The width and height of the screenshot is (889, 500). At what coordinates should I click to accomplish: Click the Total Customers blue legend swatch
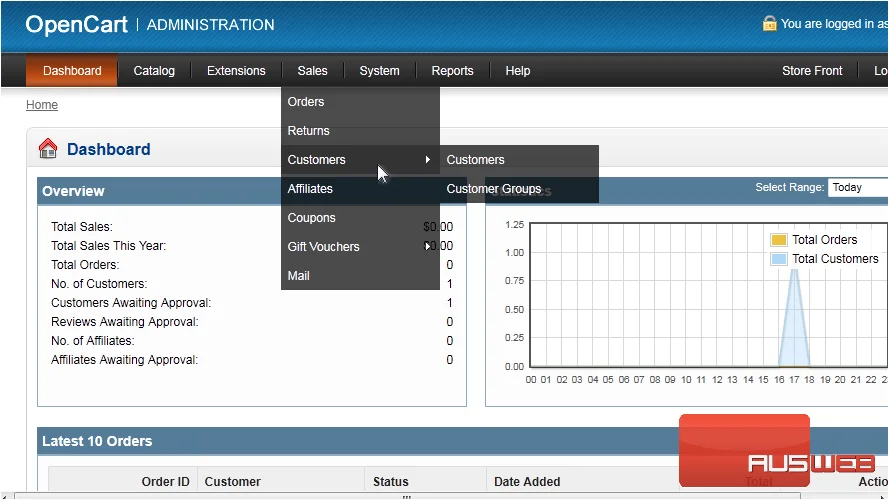779,259
